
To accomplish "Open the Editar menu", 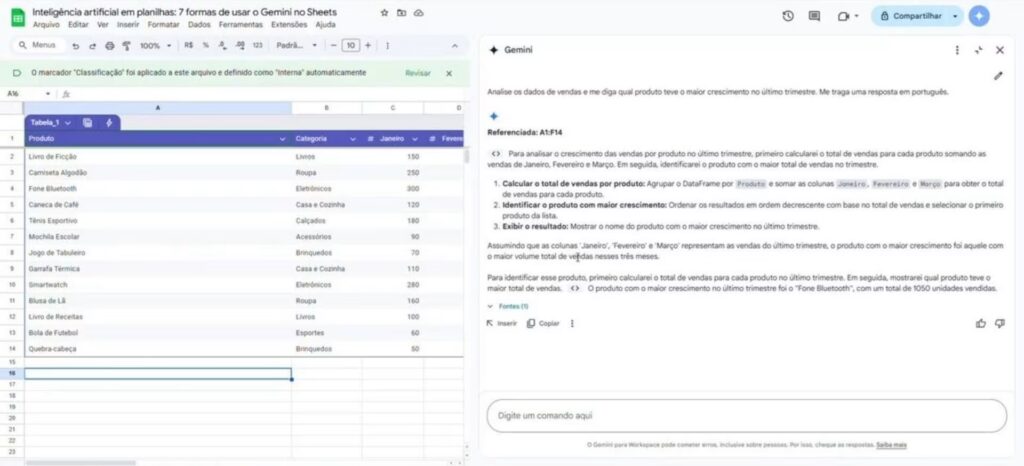I will (x=78, y=25).
